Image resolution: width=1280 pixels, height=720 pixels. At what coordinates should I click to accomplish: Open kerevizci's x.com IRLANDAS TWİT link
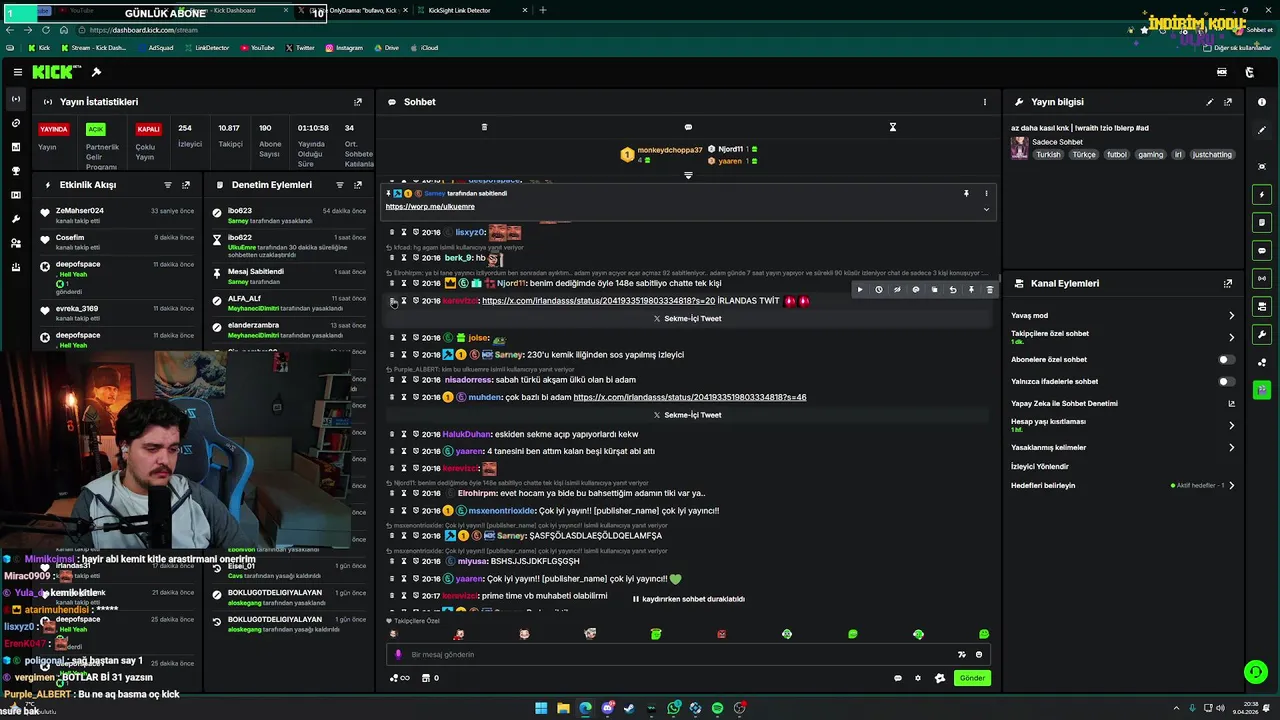(598, 300)
